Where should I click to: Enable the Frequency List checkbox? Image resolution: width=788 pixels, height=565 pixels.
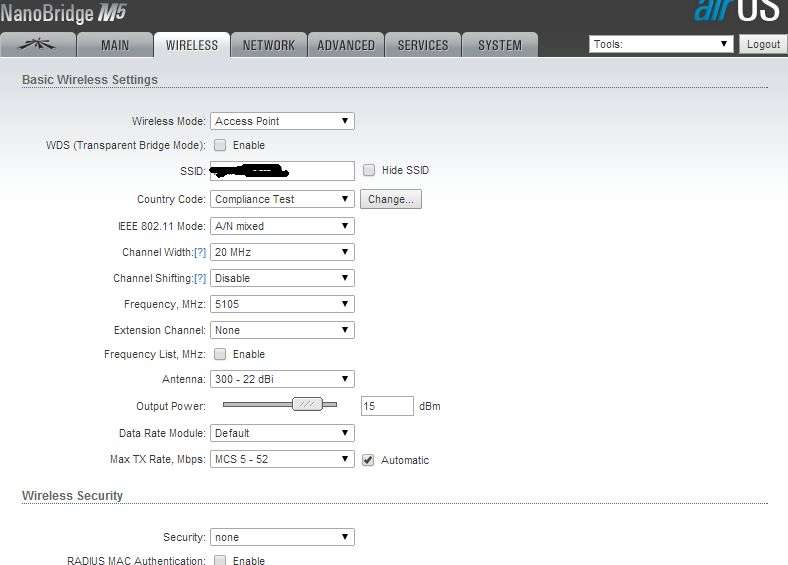point(220,354)
